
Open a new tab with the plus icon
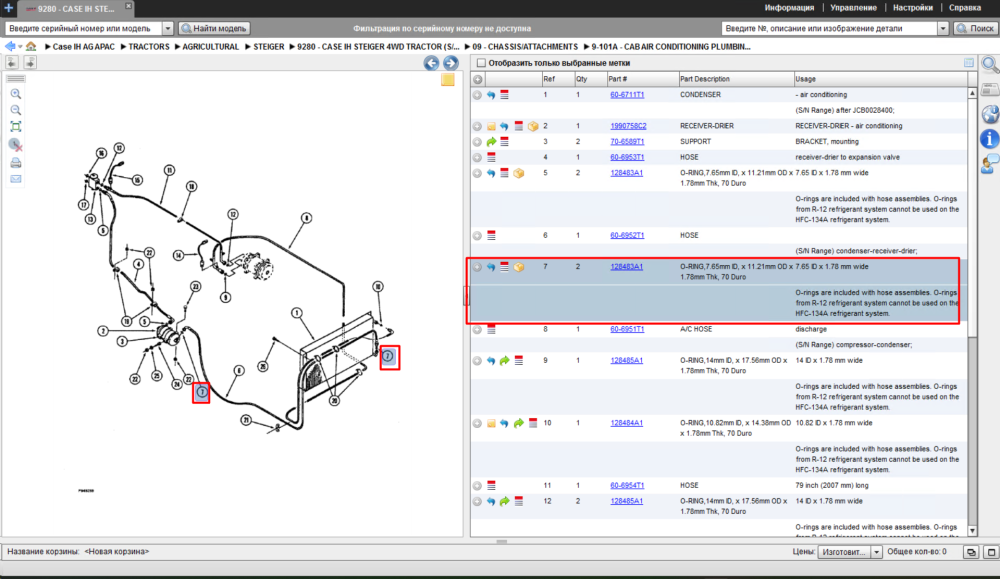8,8
